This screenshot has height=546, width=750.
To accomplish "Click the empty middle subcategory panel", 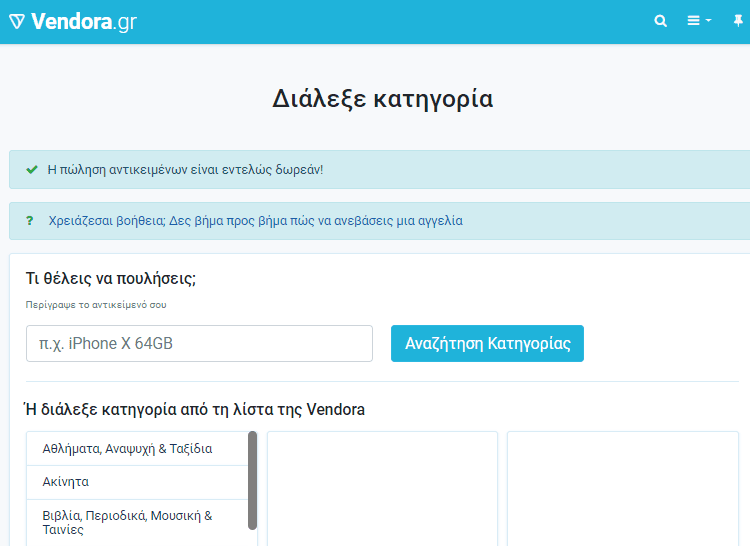I will [382, 489].
